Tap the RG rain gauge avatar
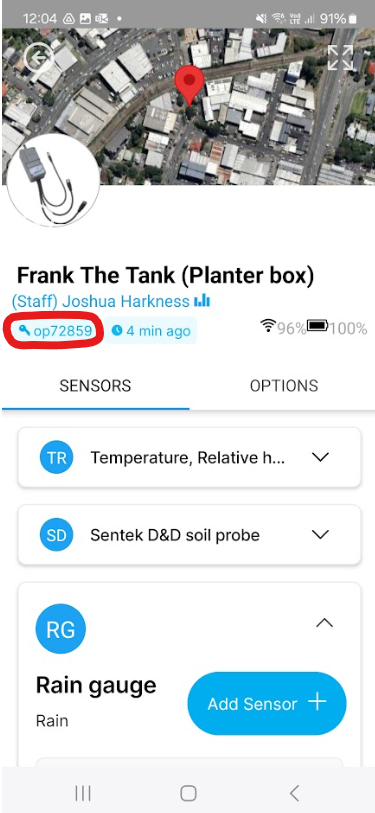This screenshot has width=375, height=813. tap(60, 629)
